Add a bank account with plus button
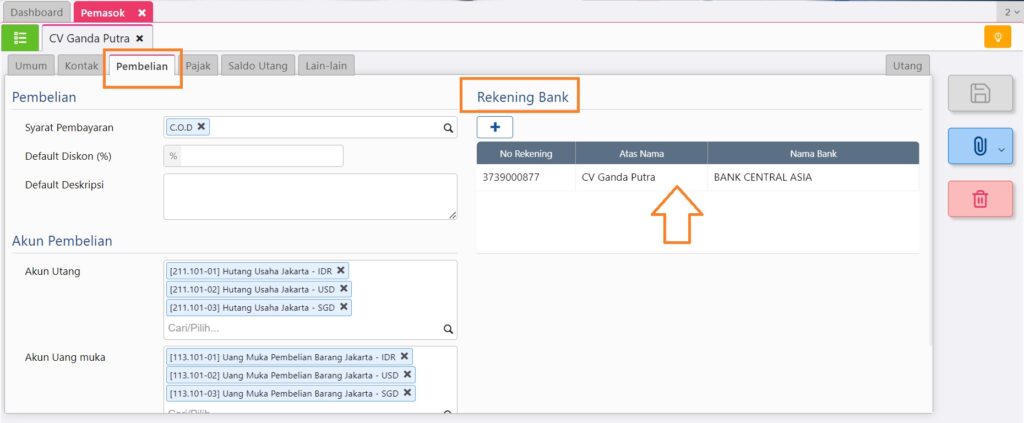1024x423 pixels. coord(495,127)
